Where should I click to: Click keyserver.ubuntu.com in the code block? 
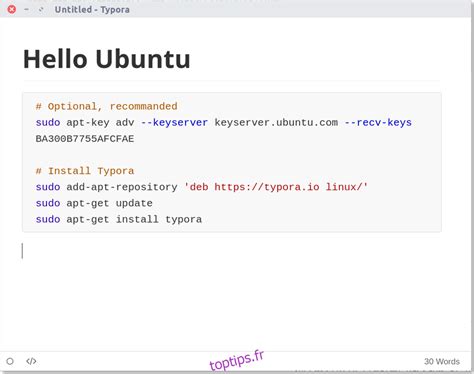276,123
